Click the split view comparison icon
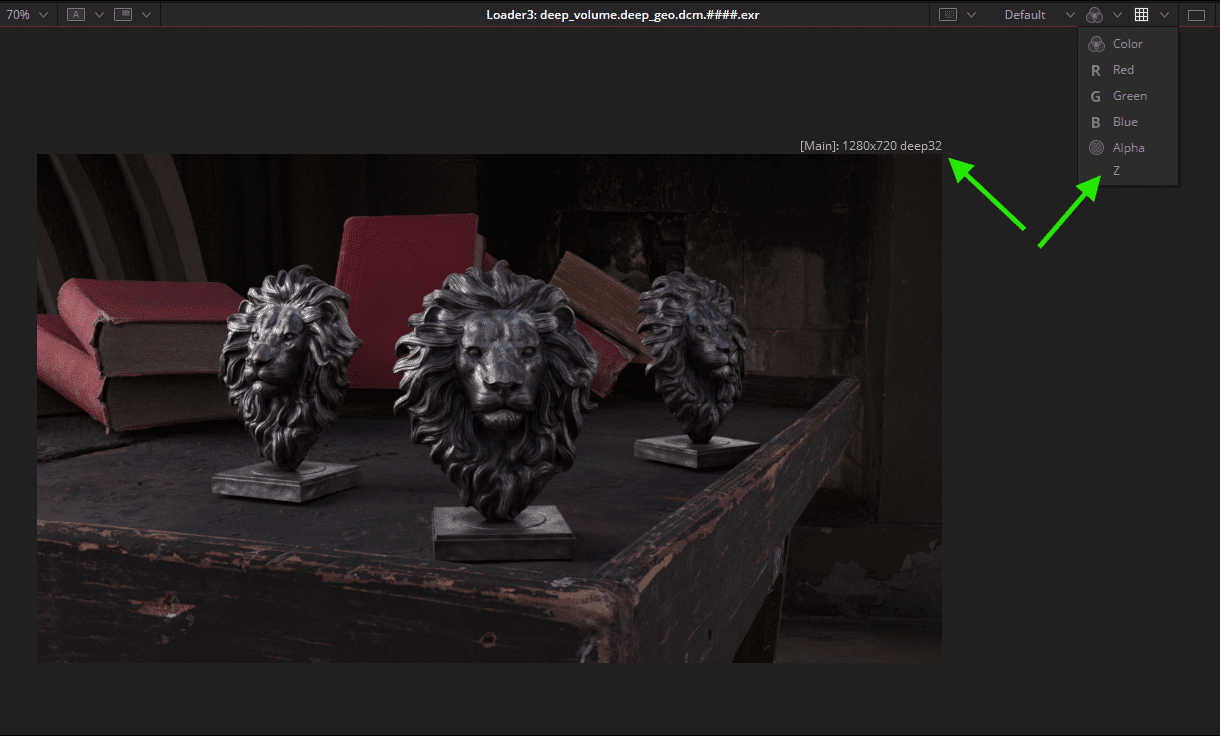The height and width of the screenshot is (736, 1220). pyautogui.click(x=124, y=14)
